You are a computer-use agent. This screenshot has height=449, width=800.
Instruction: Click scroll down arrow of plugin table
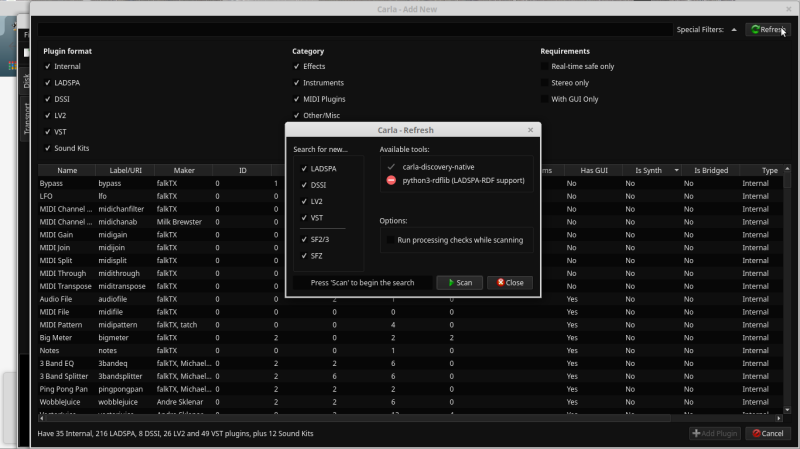pos(787,410)
